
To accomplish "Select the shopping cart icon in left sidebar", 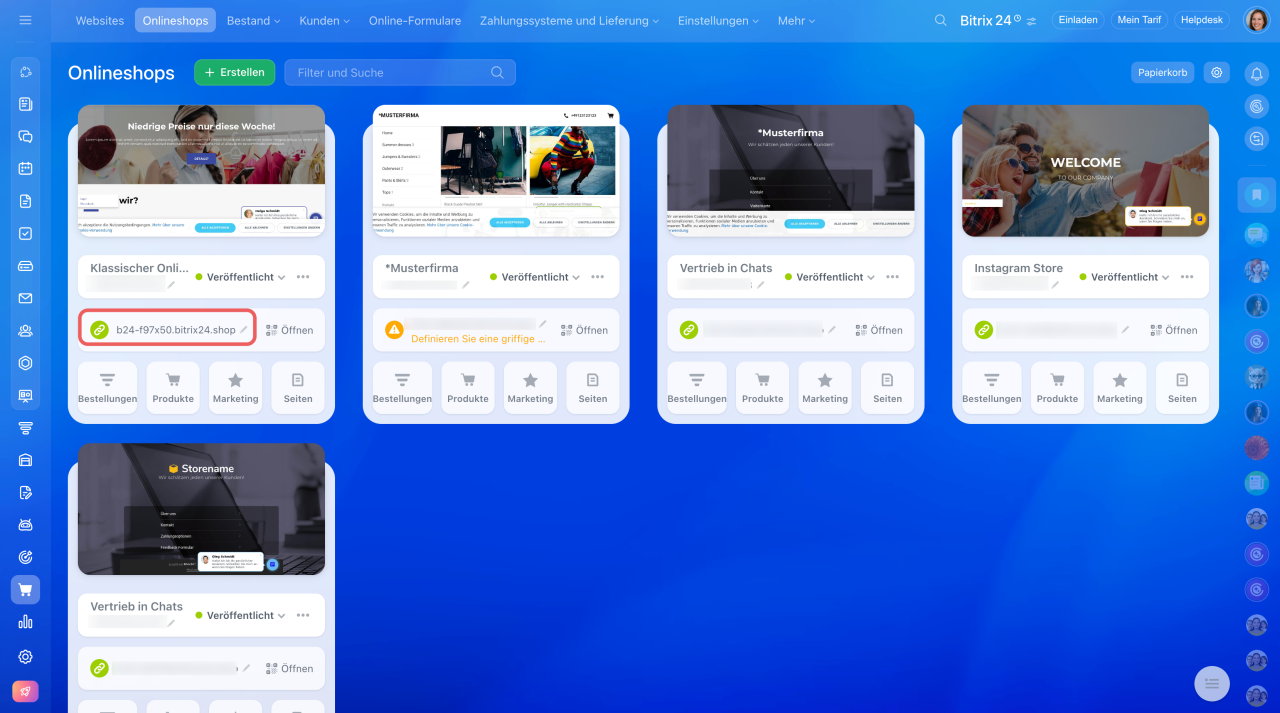I will coord(25,590).
